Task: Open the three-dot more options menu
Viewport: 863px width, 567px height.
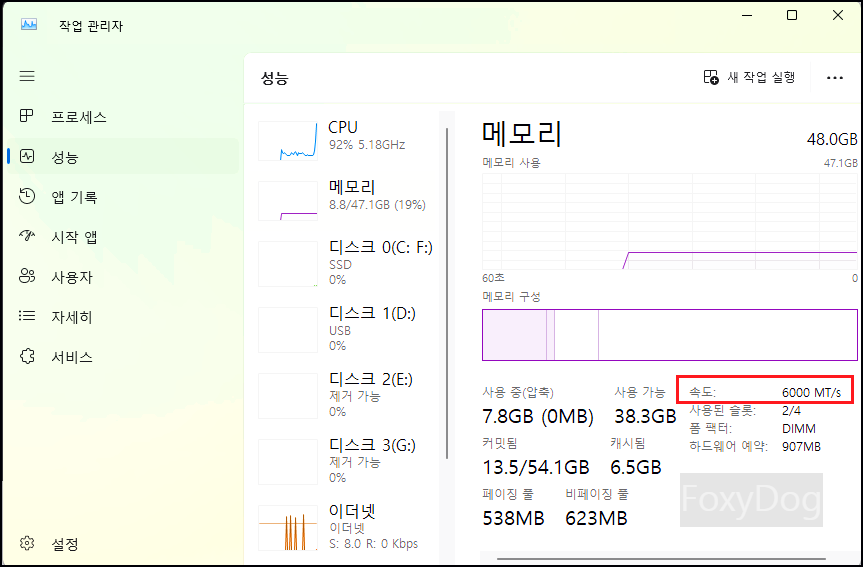Action: 834,78
